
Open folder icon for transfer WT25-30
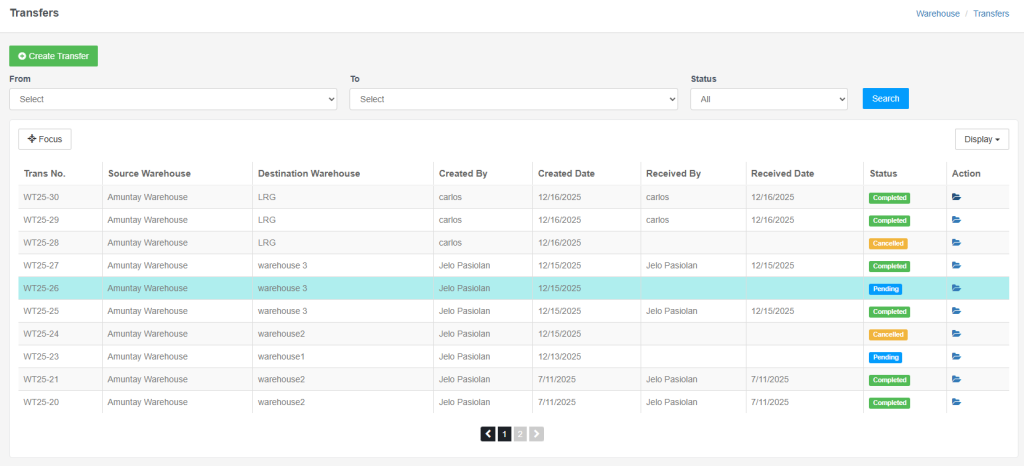956,197
